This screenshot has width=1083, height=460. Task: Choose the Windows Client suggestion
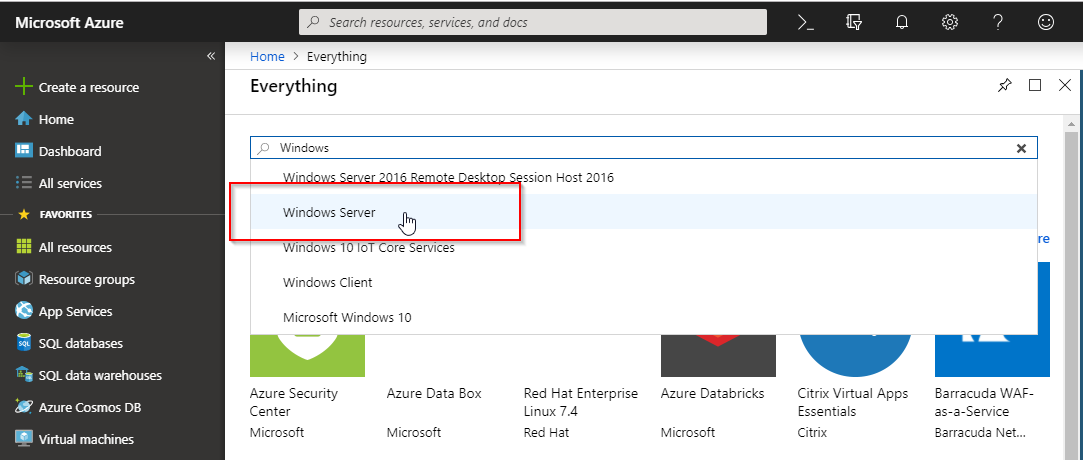click(643, 282)
